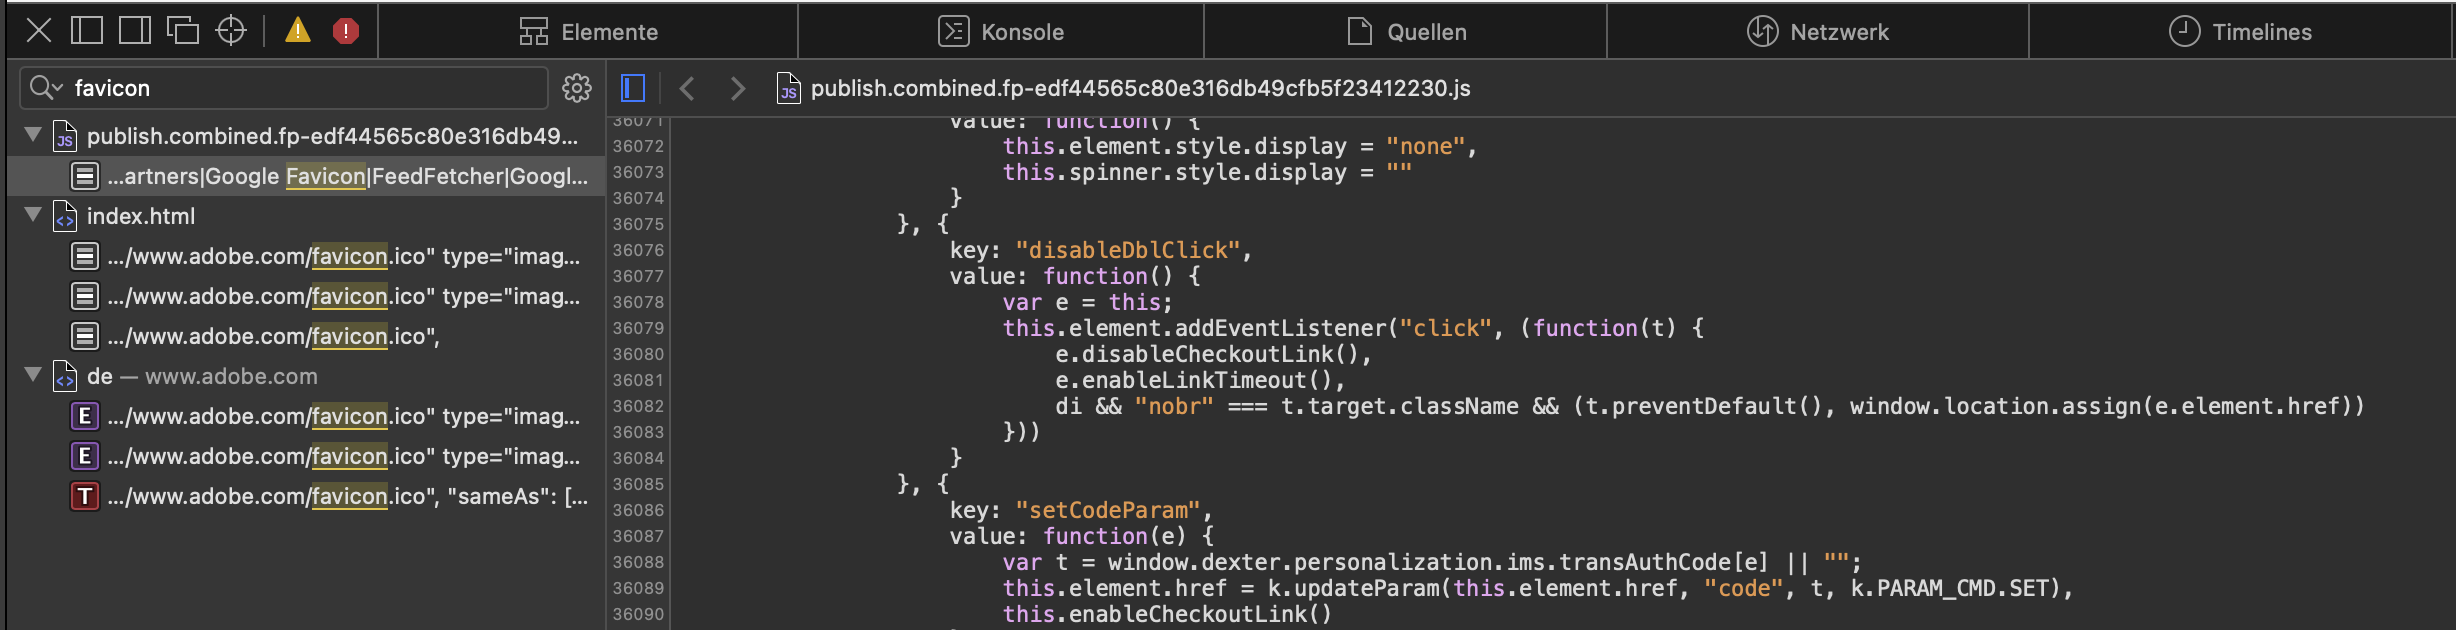Screen dimensions: 2456x630
Task: Collapse the index.html results group
Action: pos(33,215)
